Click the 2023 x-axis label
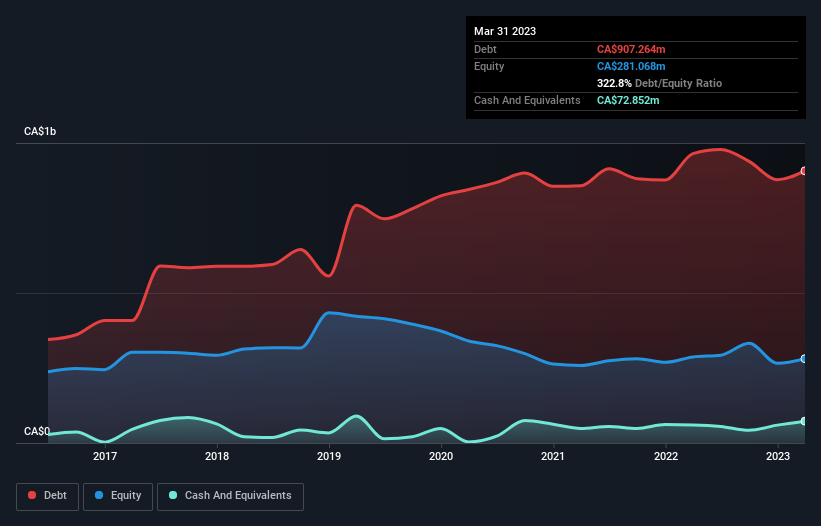 pyautogui.click(x=778, y=456)
